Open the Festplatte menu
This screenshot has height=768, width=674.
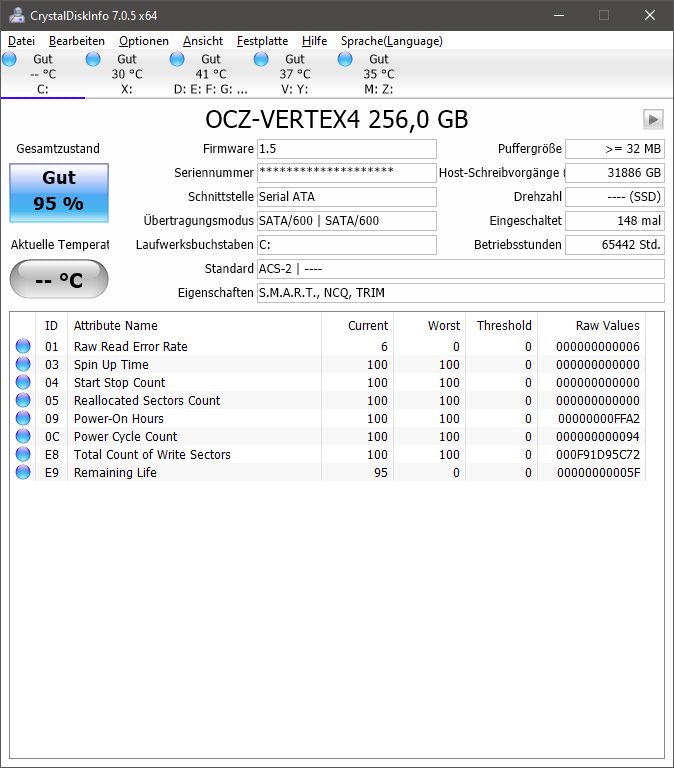[263, 41]
